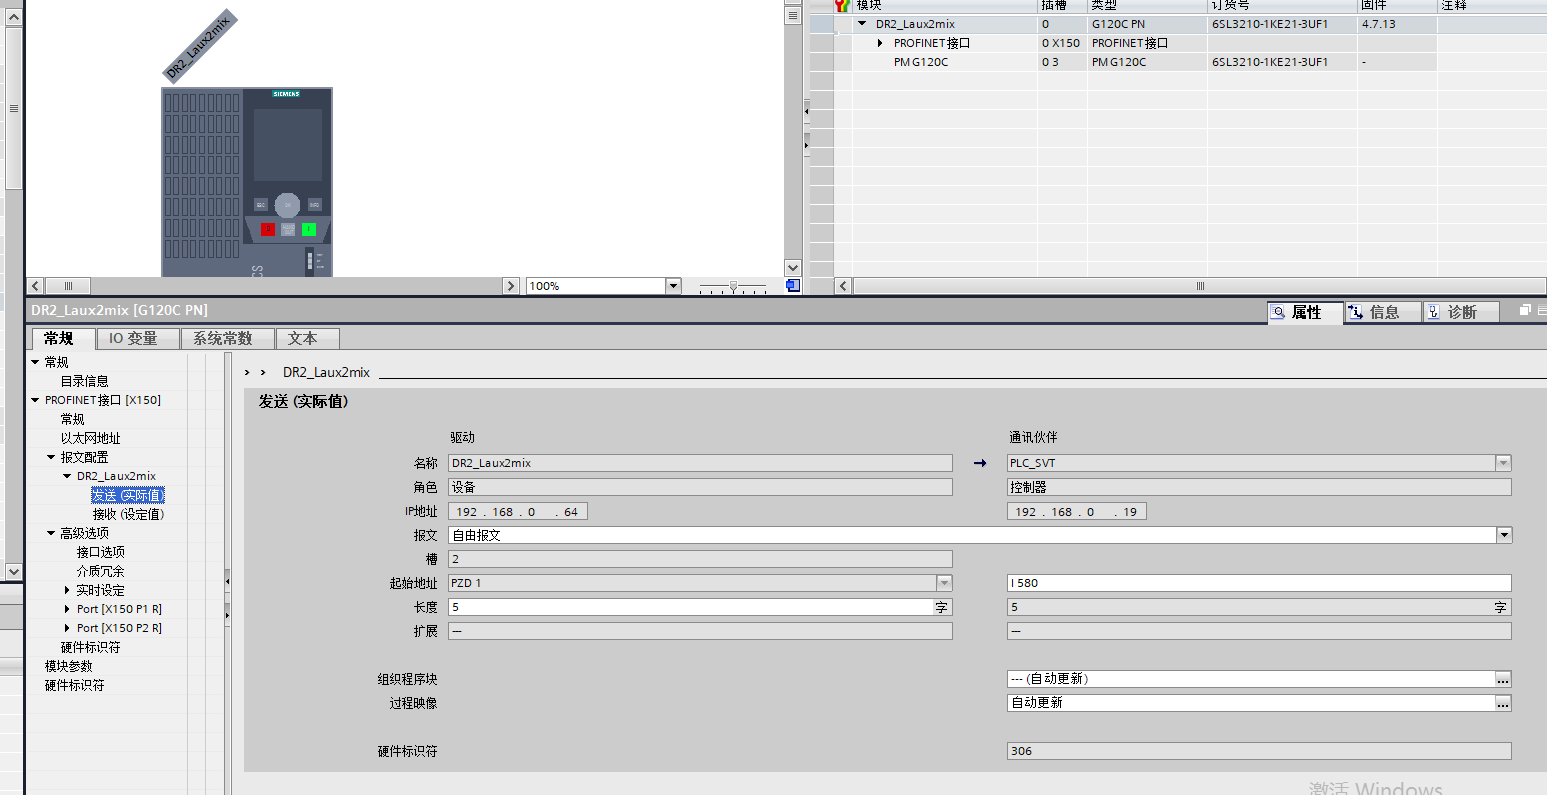This screenshot has width=1547, height=795.
Task: Open the 起始地址 PZD 1 dropdown
Action: (944, 583)
